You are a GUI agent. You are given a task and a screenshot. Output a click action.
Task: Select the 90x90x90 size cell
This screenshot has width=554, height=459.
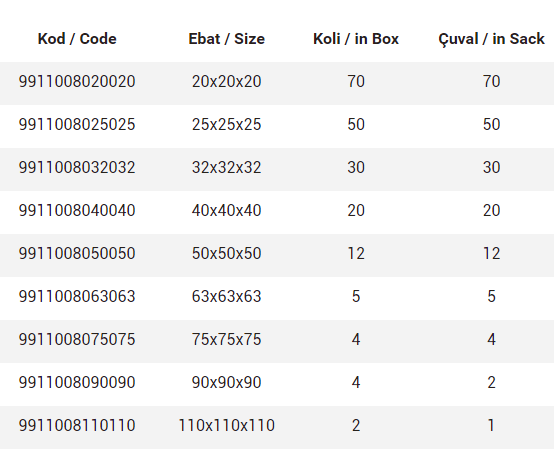(226, 382)
